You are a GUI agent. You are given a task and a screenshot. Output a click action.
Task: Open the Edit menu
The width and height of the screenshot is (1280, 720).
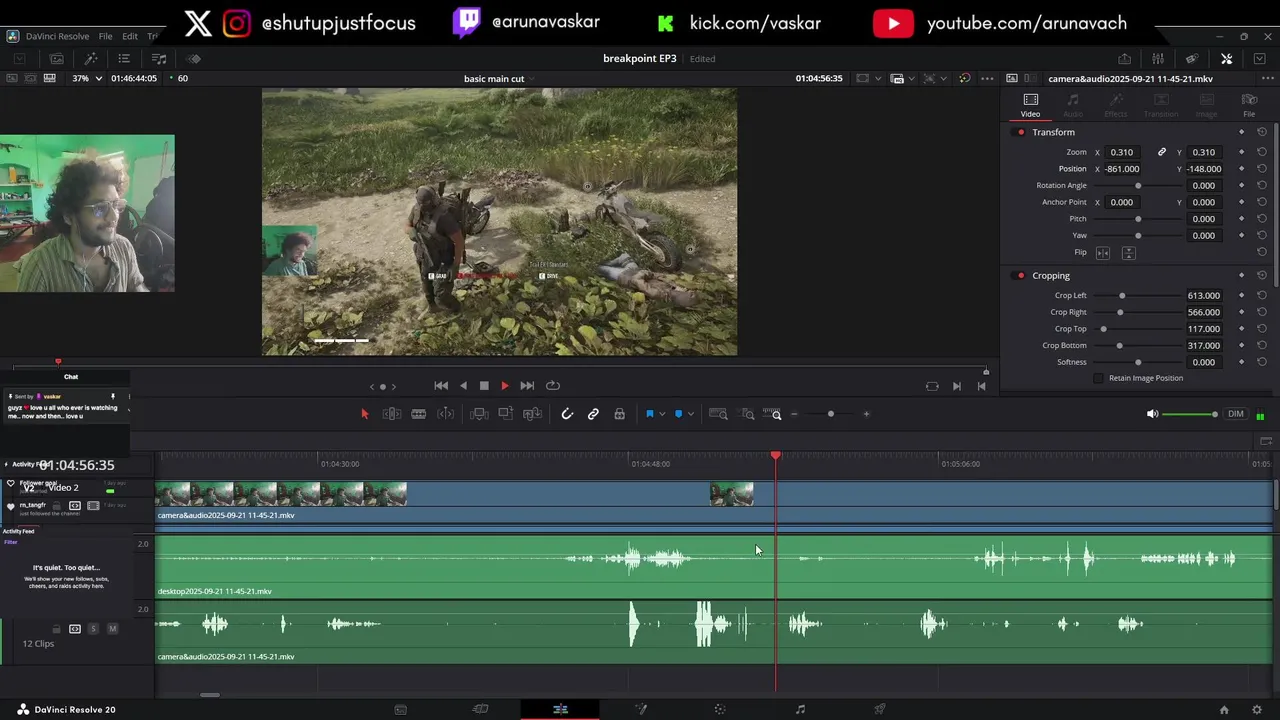coord(130,36)
